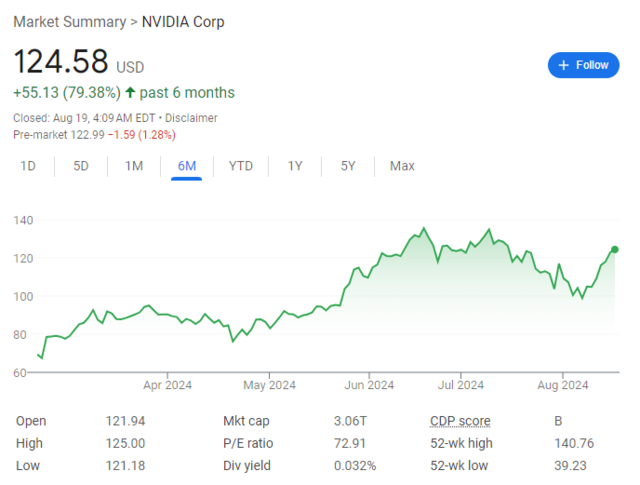Switch chart to YTD
This screenshot has width=640, height=485.
[x=240, y=166]
